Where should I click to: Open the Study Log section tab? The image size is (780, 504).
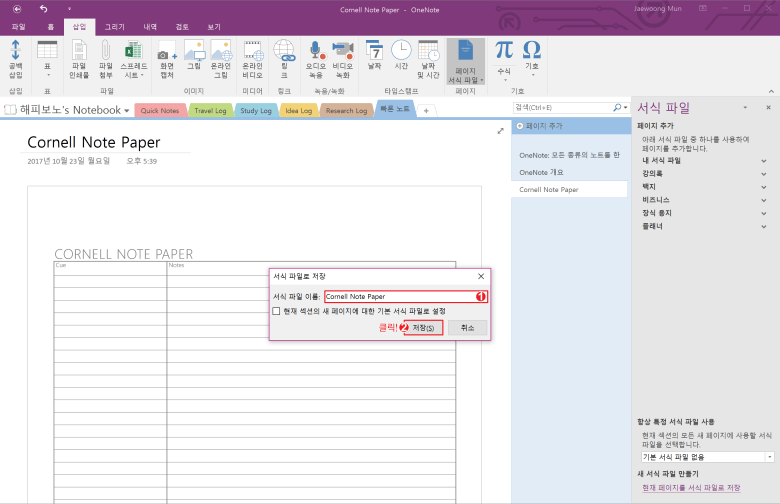[x=256, y=110]
